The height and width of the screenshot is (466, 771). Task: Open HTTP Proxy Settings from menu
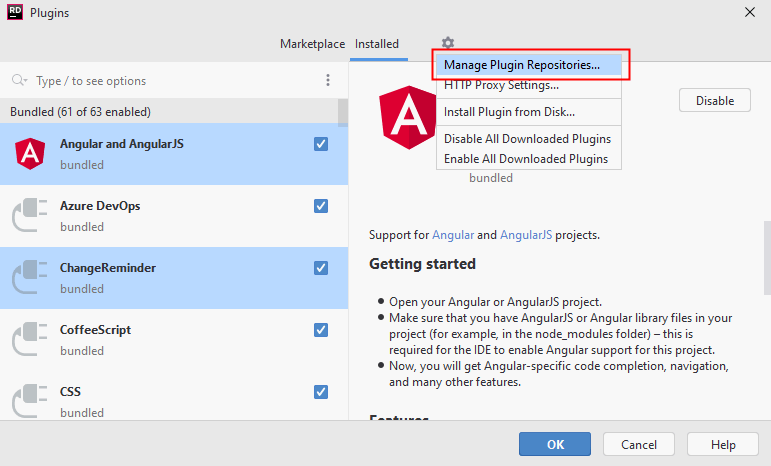pos(501,85)
